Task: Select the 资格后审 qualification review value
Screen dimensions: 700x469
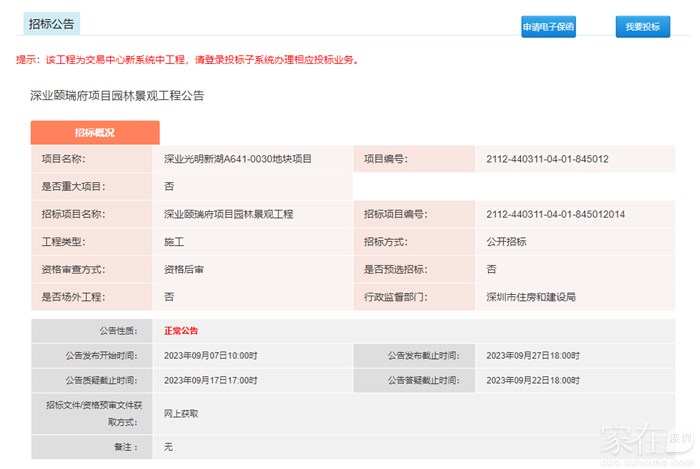Action: (x=184, y=270)
